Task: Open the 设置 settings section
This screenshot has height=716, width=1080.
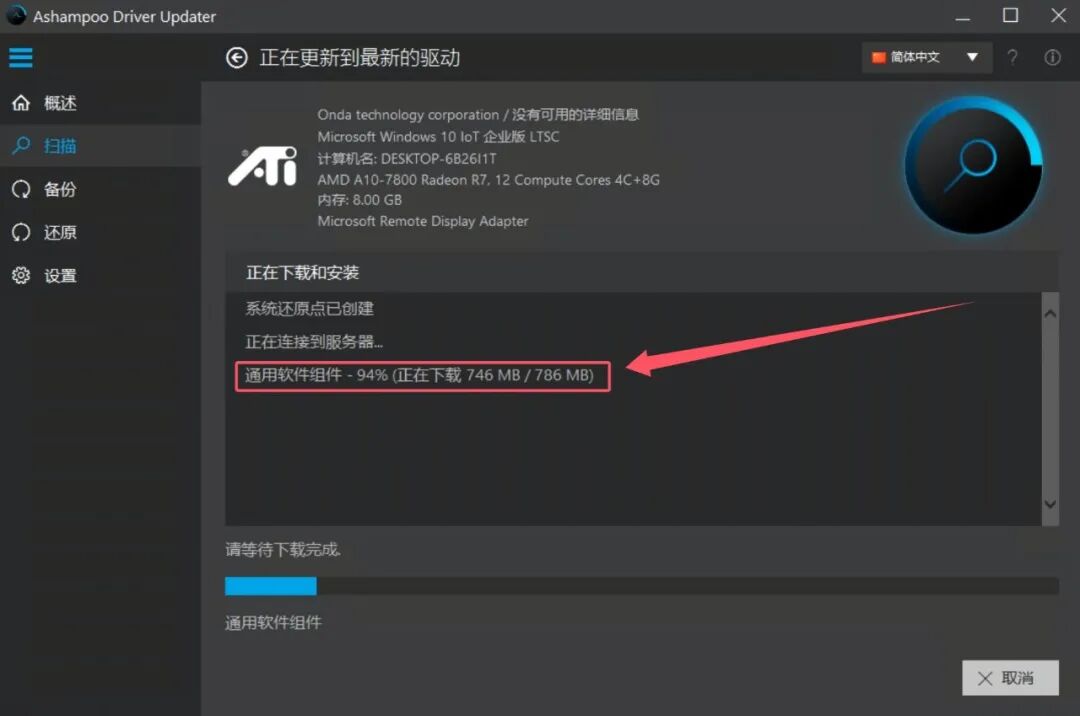Action: 101,275
